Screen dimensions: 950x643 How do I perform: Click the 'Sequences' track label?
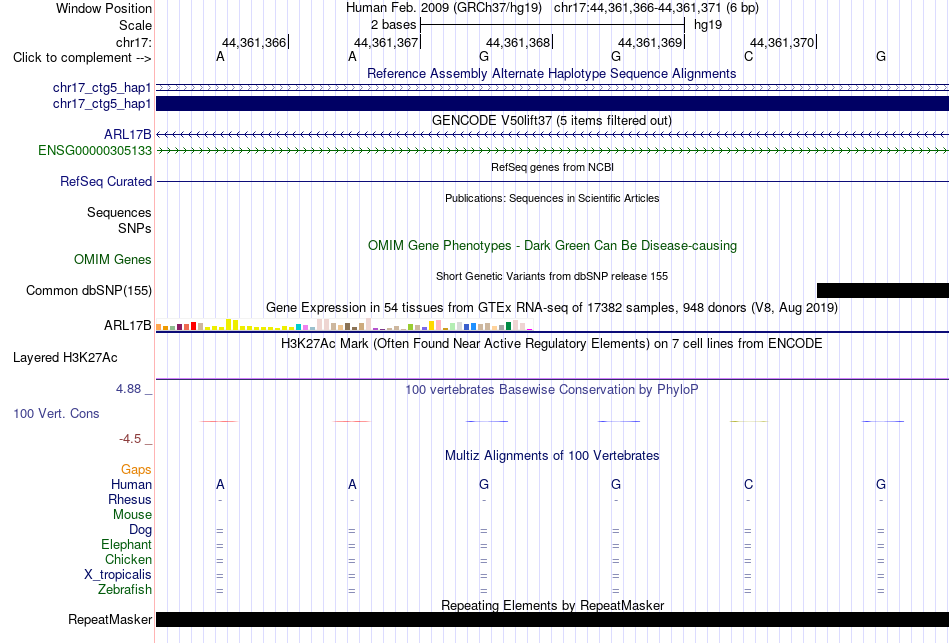(x=119, y=213)
